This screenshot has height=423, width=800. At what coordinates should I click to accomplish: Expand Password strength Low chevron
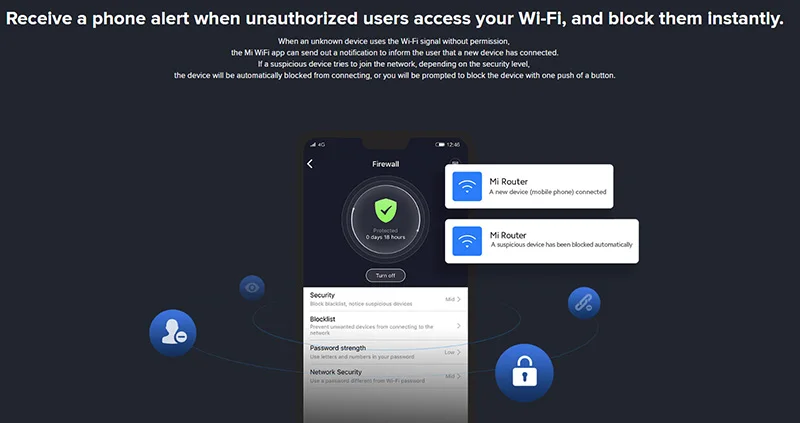[x=459, y=352]
